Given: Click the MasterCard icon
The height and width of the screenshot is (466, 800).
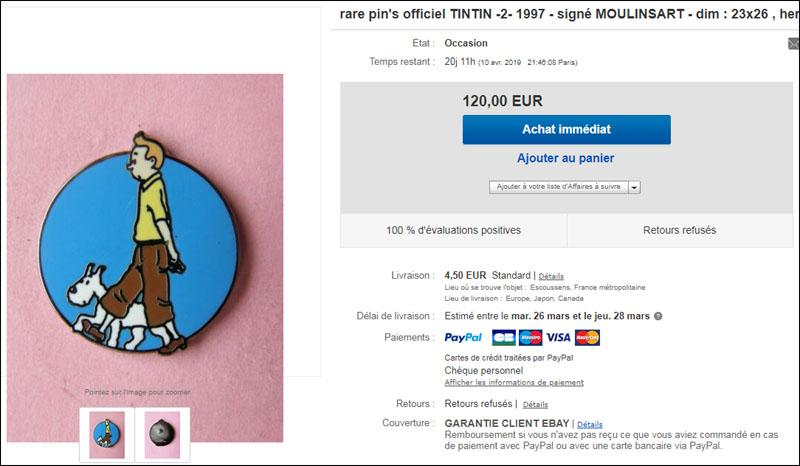Looking at the screenshot, I should (587, 337).
